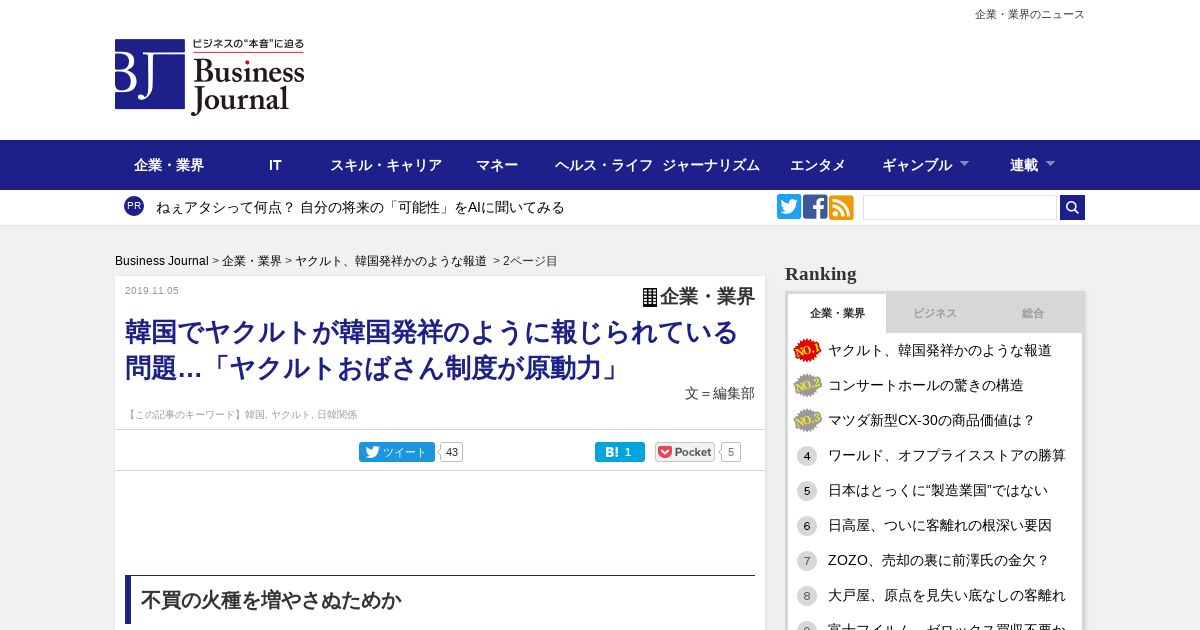Open ranking article ZOZO、売却の裏に前澤氏の金欠？
The width and height of the screenshot is (1200, 630).
pyautogui.click(x=939, y=560)
